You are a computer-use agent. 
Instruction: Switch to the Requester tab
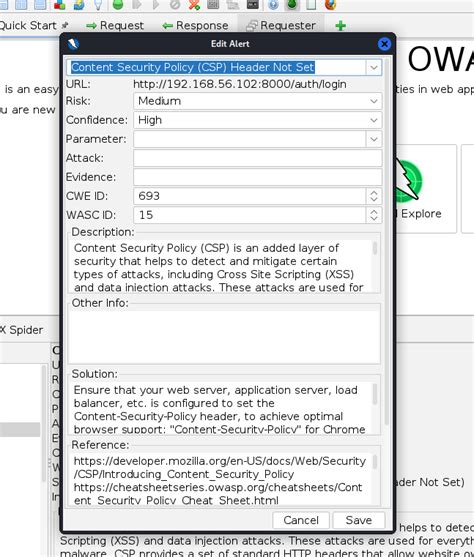coord(281,26)
